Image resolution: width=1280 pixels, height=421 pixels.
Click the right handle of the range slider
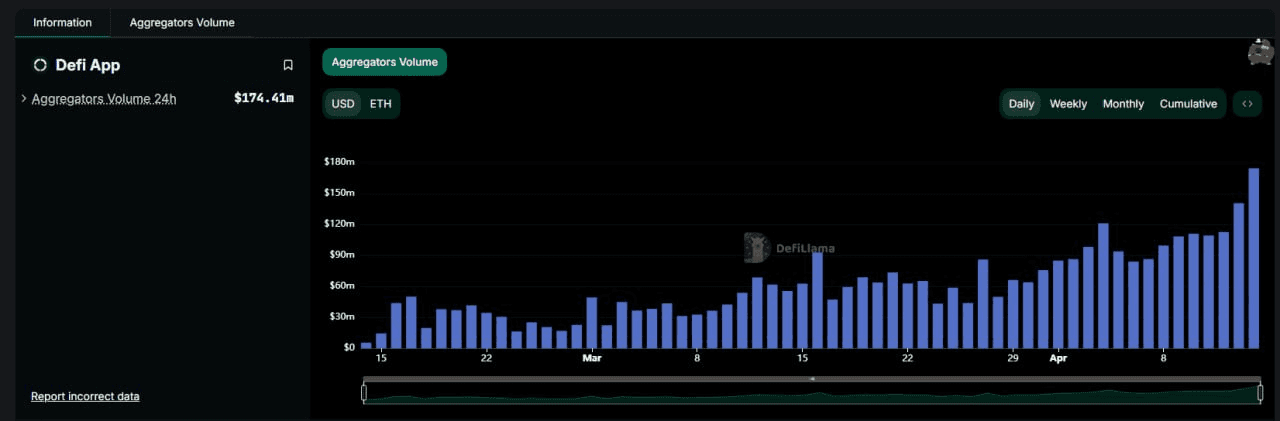coord(1260,393)
